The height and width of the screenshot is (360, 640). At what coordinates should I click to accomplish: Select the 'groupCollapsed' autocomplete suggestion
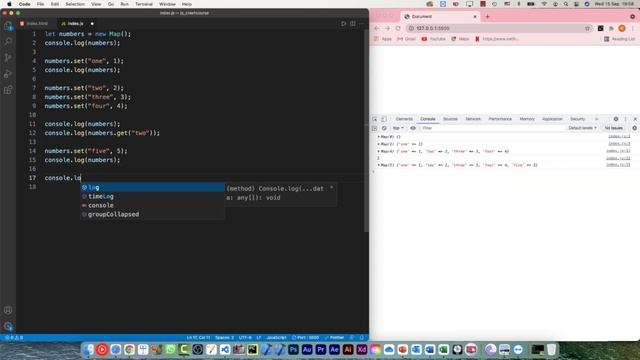[152, 214]
